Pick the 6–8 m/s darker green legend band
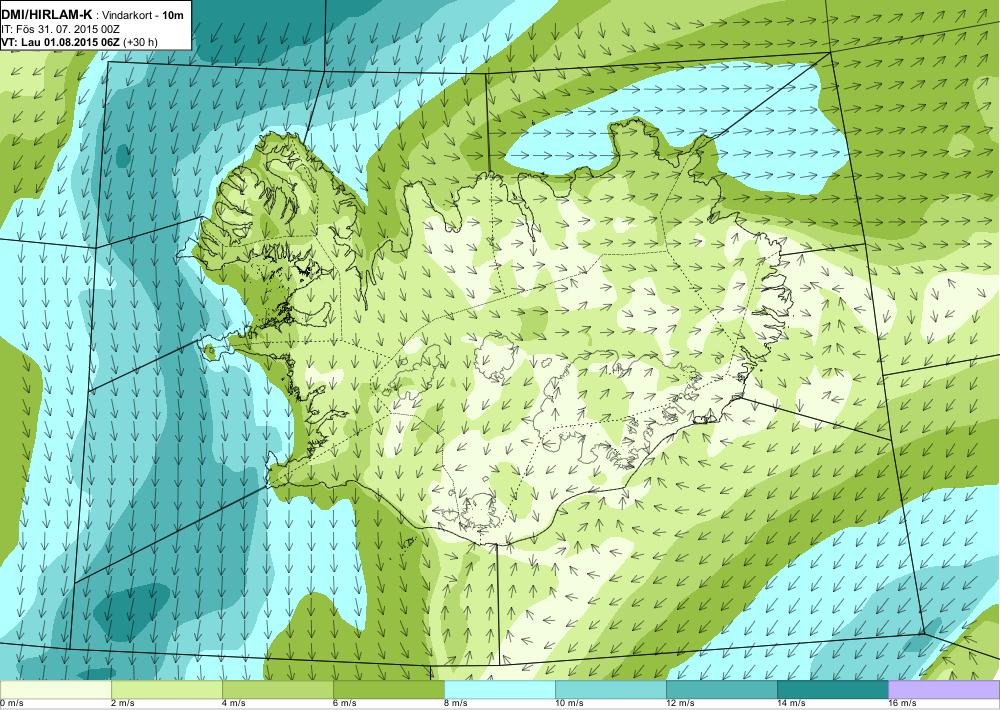This screenshot has width=1000, height=710. tap(388, 690)
